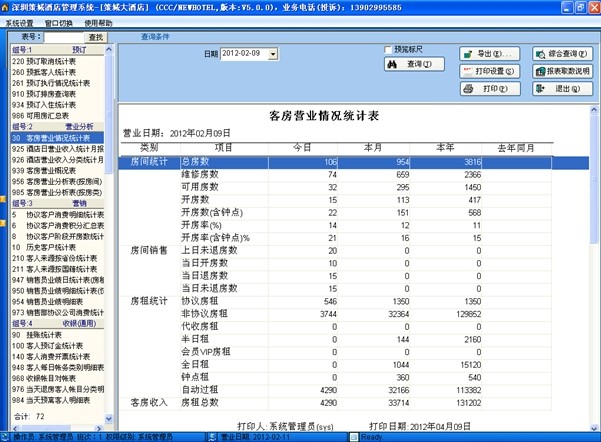Click group header 组号:2 营业分析

pyautogui.click(x=57, y=127)
